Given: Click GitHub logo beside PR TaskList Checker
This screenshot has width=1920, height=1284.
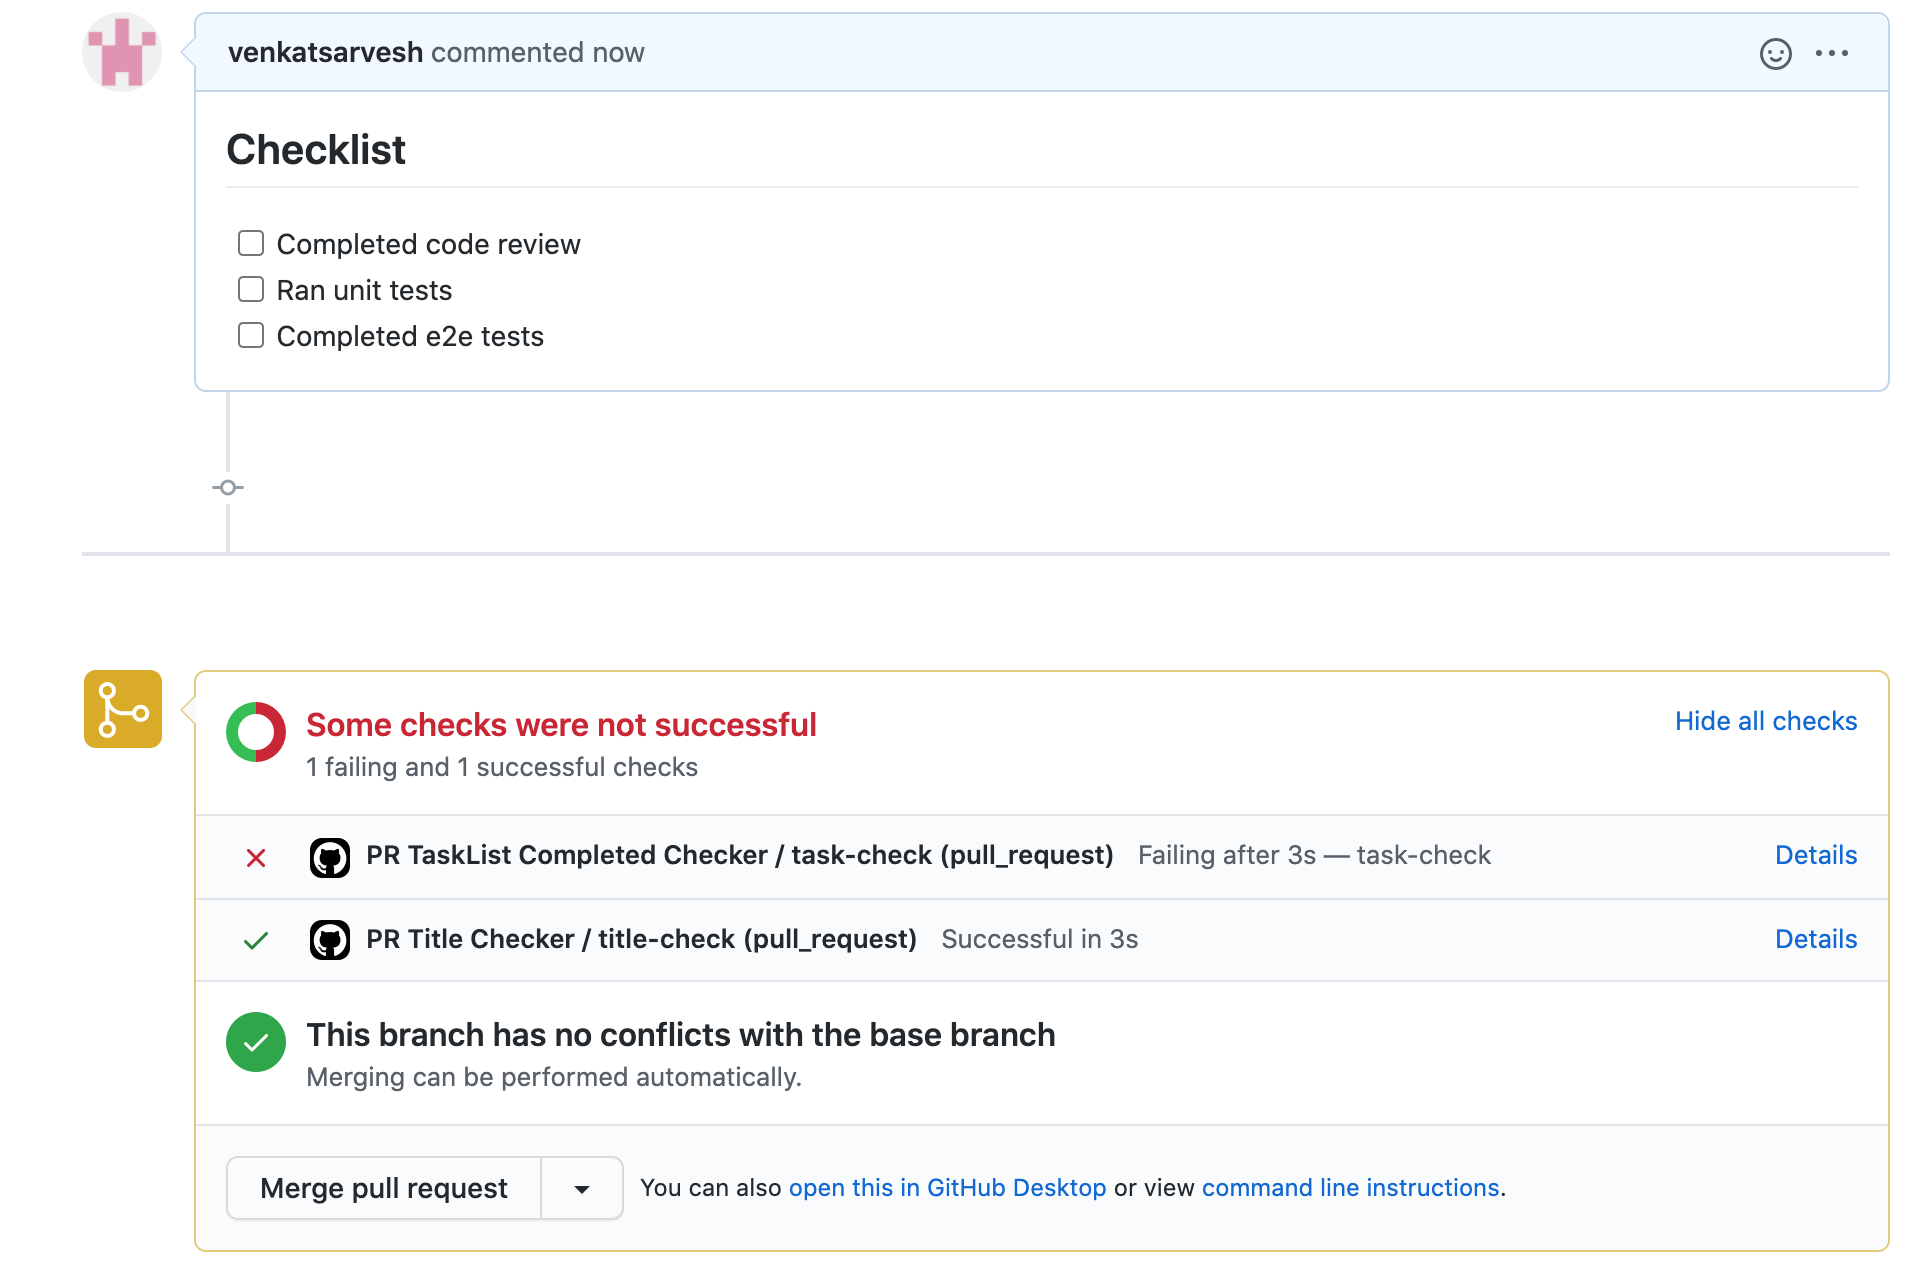Looking at the screenshot, I should 330,857.
